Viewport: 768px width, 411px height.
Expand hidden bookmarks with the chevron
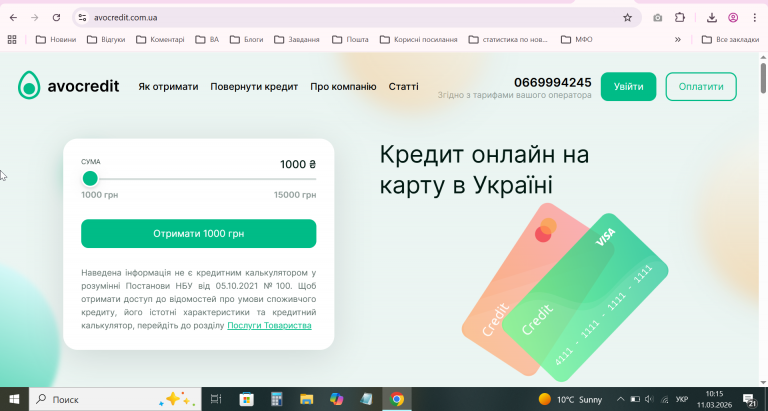point(678,40)
